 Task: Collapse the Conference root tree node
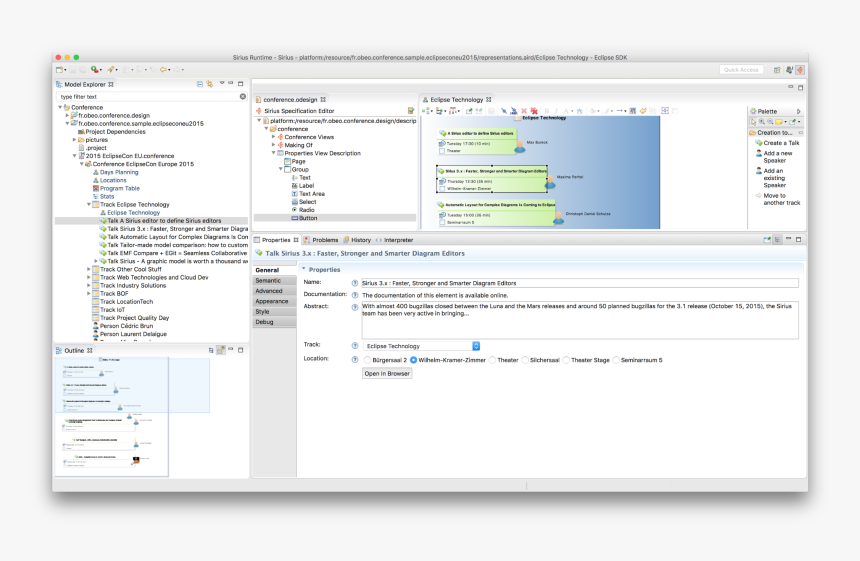click(x=60, y=107)
